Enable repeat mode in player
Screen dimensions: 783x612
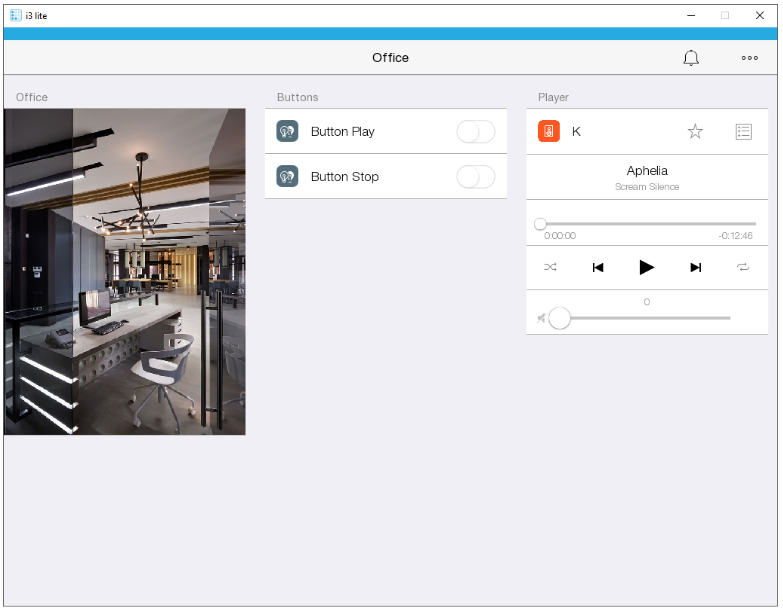click(743, 267)
